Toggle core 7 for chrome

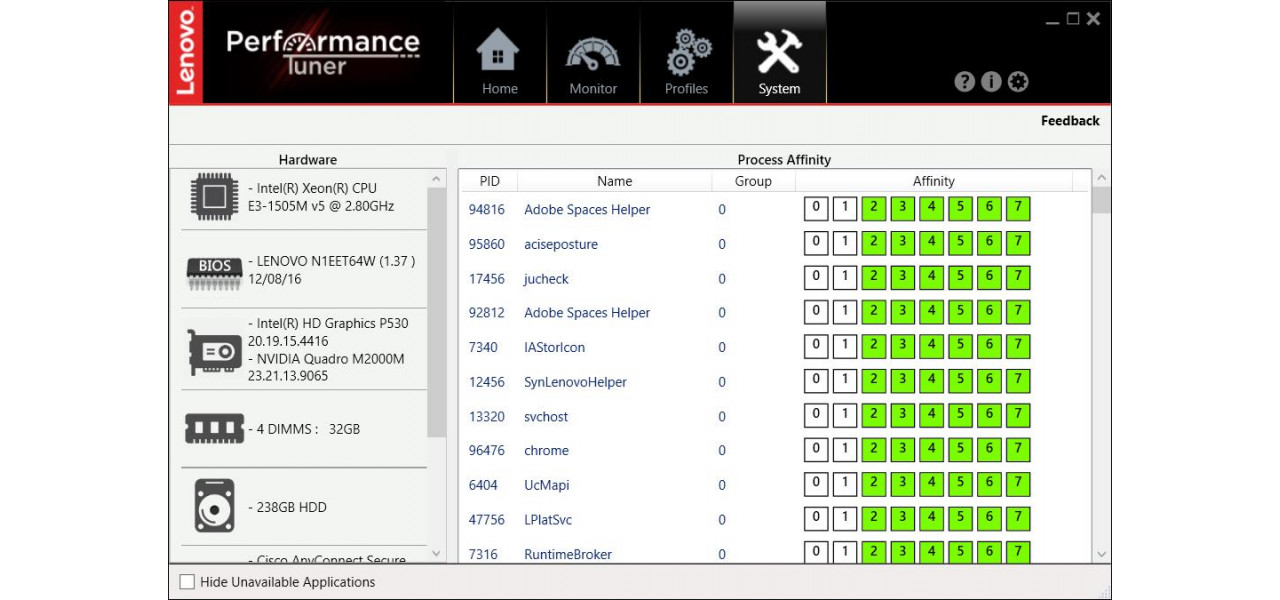point(1018,450)
